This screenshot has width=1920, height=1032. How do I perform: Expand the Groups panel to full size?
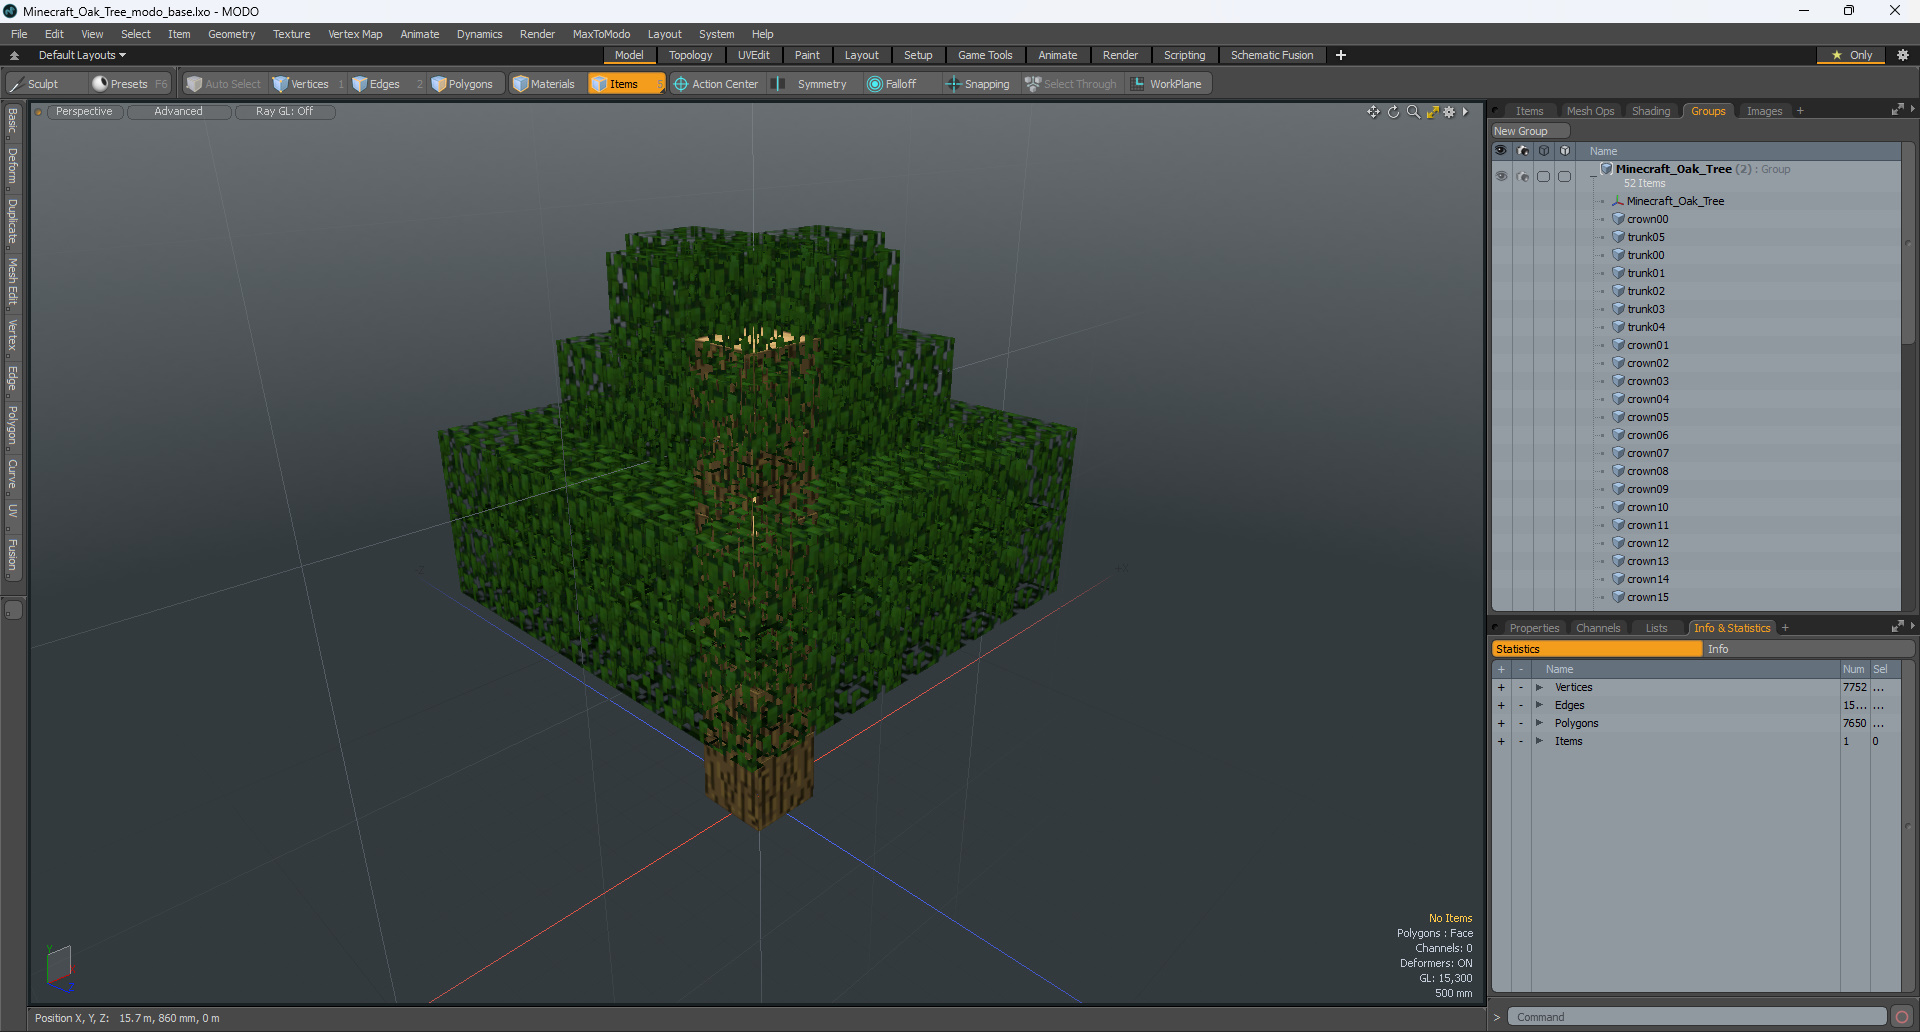click(x=1897, y=110)
